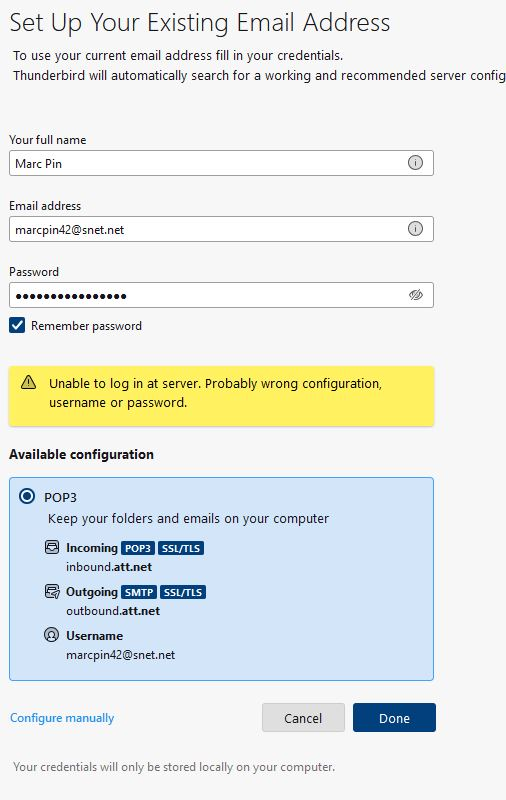The image size is (506, 800).
Task: Click the Username person icon
Action: pos(52,635)
